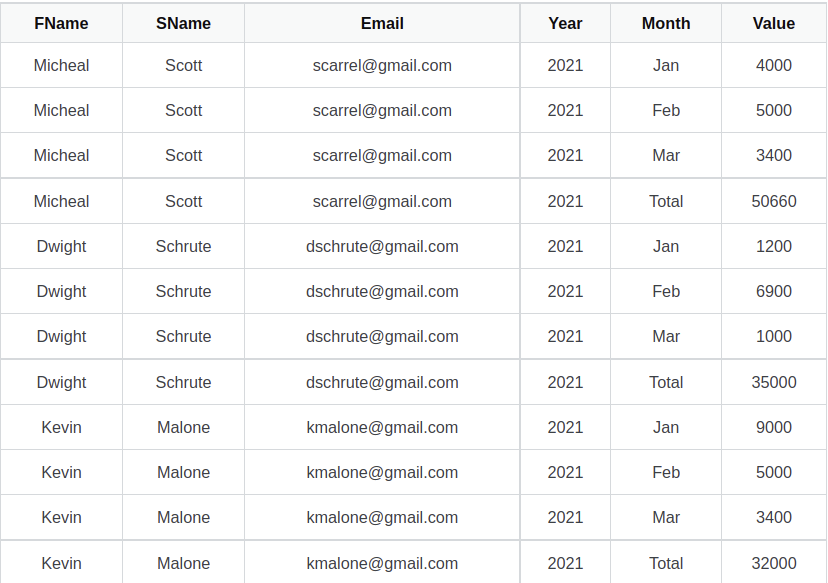This screenshot has width=828, height=583.
Task: Click dschrute@gmail.com in the Jan row
Action: pyautogui.click(x=382, y=247)
